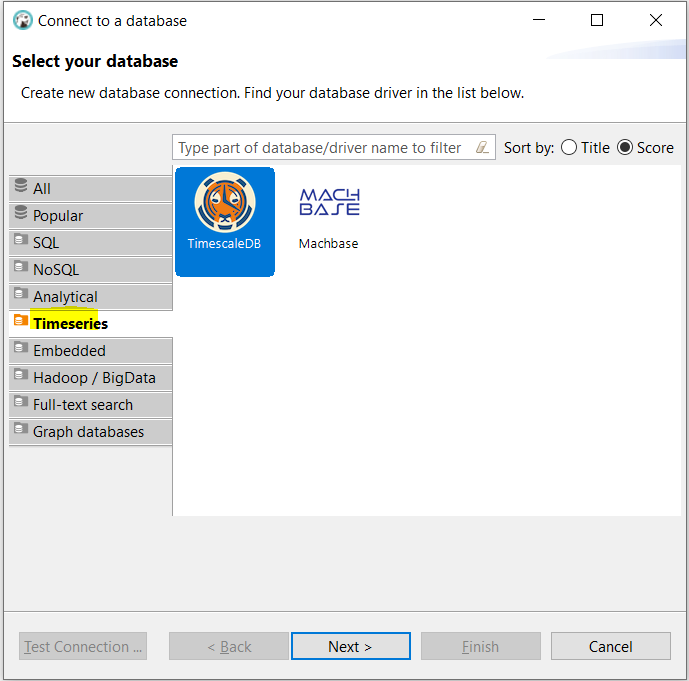This screenshot has height=681, width=689.
Task: Click the Analytical category folder icon
Action: (21, 293)
